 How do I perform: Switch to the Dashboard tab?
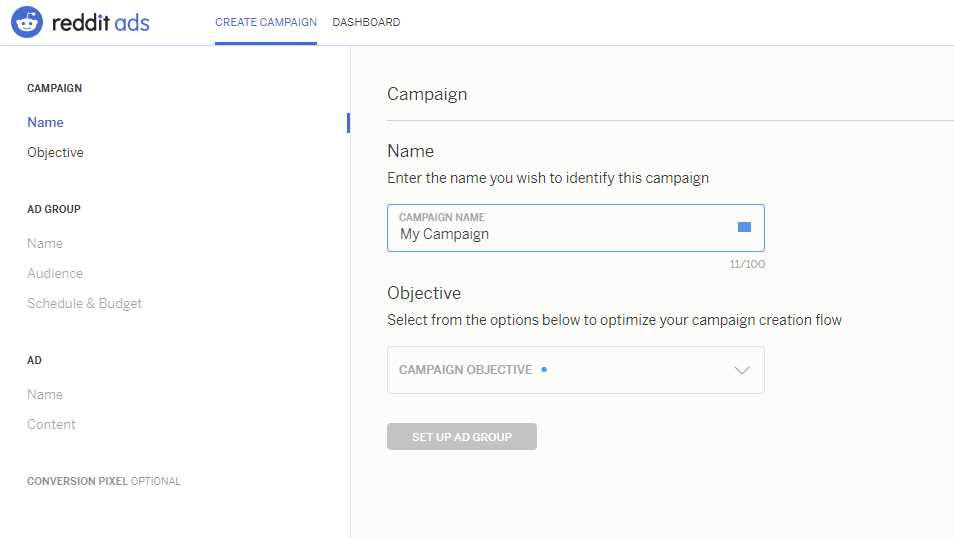pyautogui.click(x=366, y=23)
